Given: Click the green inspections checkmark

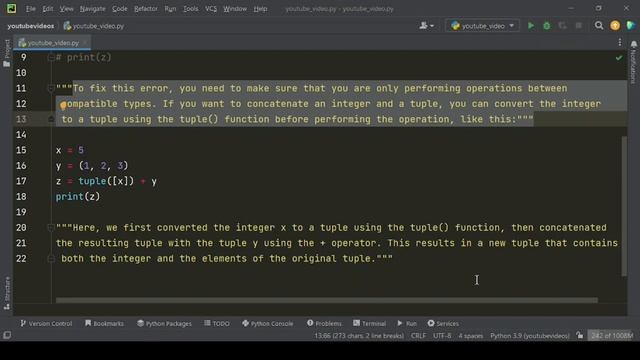Looking at the screenshot, I should (619, 58).
